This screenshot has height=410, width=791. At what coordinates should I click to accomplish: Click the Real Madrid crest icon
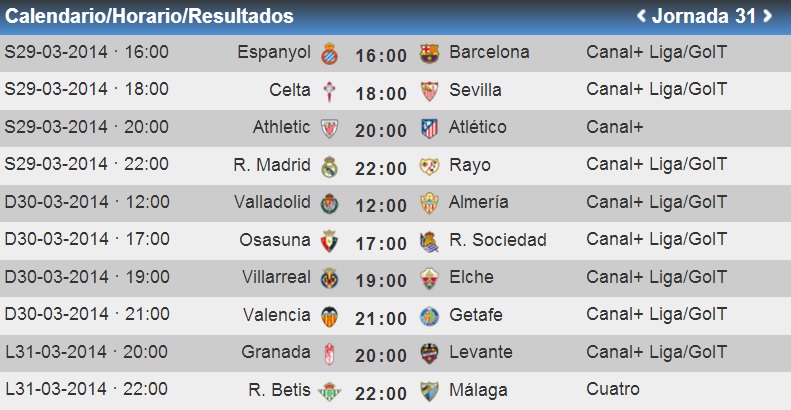[x=329, y=166]
